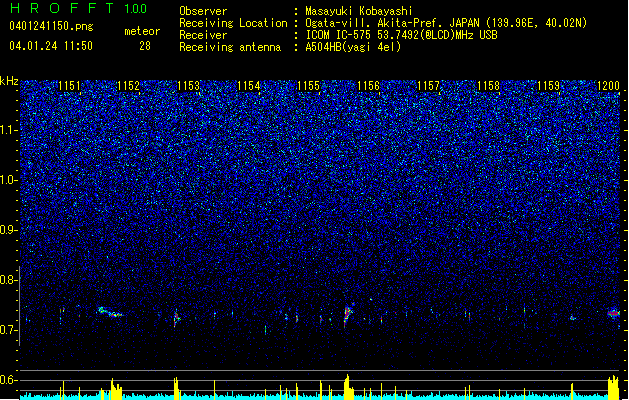Click the 1154 time marker
Viewport: 629px width, 400px height.
click(x=248, y=86)
